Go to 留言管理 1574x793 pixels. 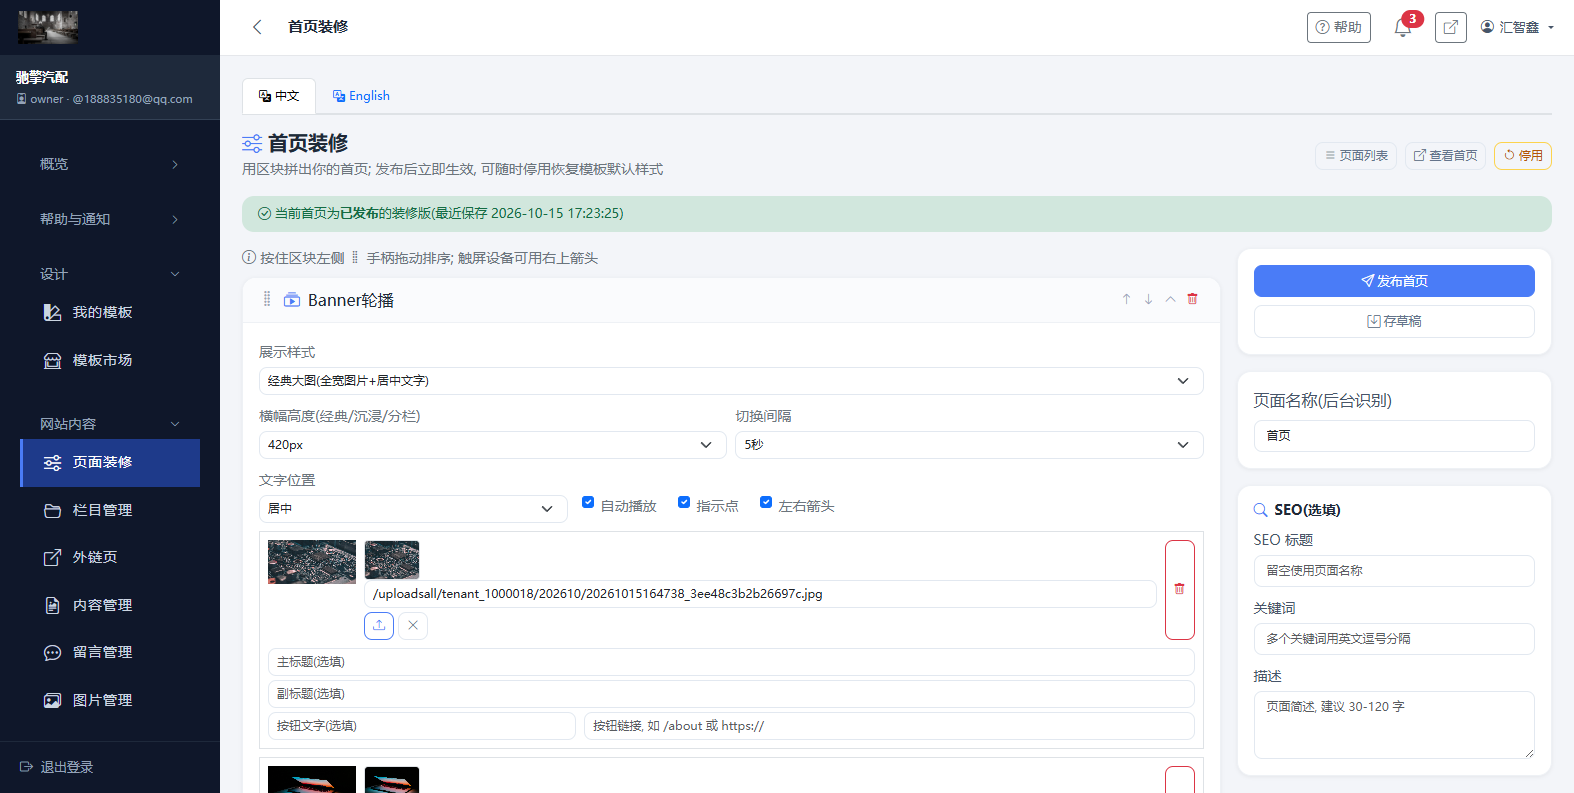coord(110,652)
